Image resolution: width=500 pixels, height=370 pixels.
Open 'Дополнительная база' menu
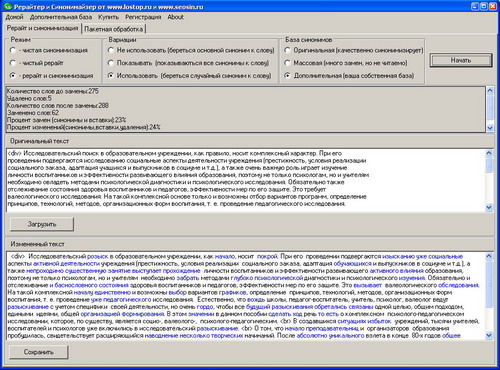[61, 17]
